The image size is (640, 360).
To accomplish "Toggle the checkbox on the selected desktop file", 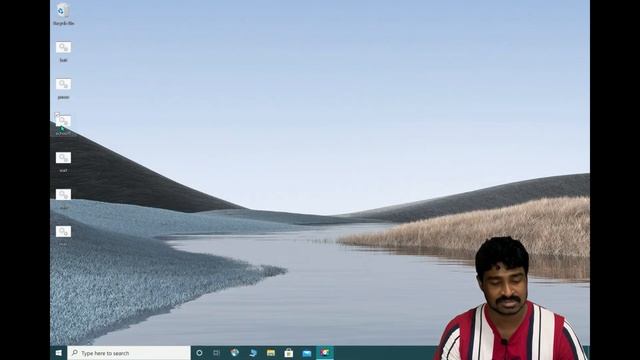I will pos(57,115).
